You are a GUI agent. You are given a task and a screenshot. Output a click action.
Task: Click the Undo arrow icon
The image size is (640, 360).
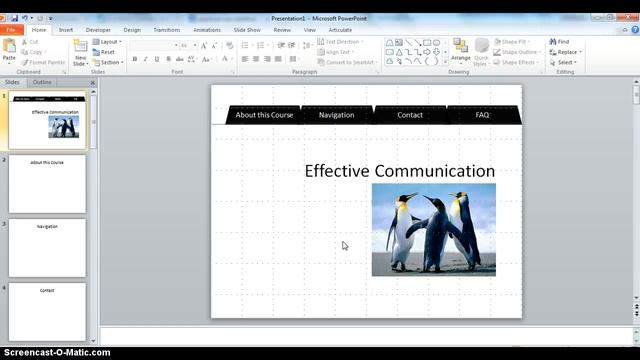point(25,18)
